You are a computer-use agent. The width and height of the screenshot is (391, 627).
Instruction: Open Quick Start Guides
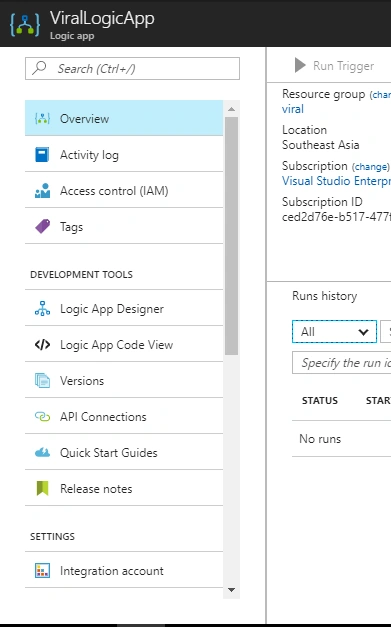124,452
